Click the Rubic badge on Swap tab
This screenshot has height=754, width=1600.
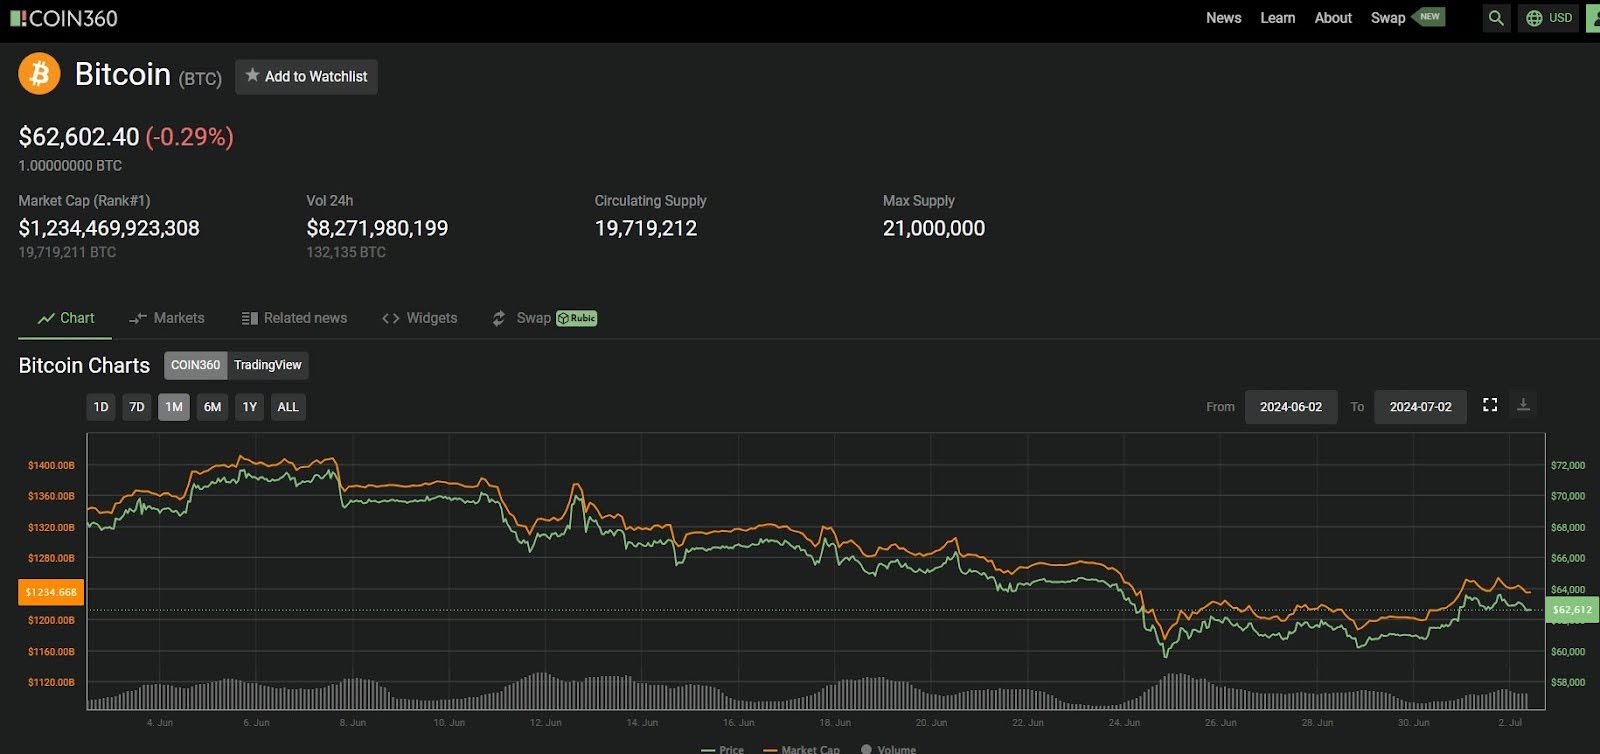click(577, 318)
